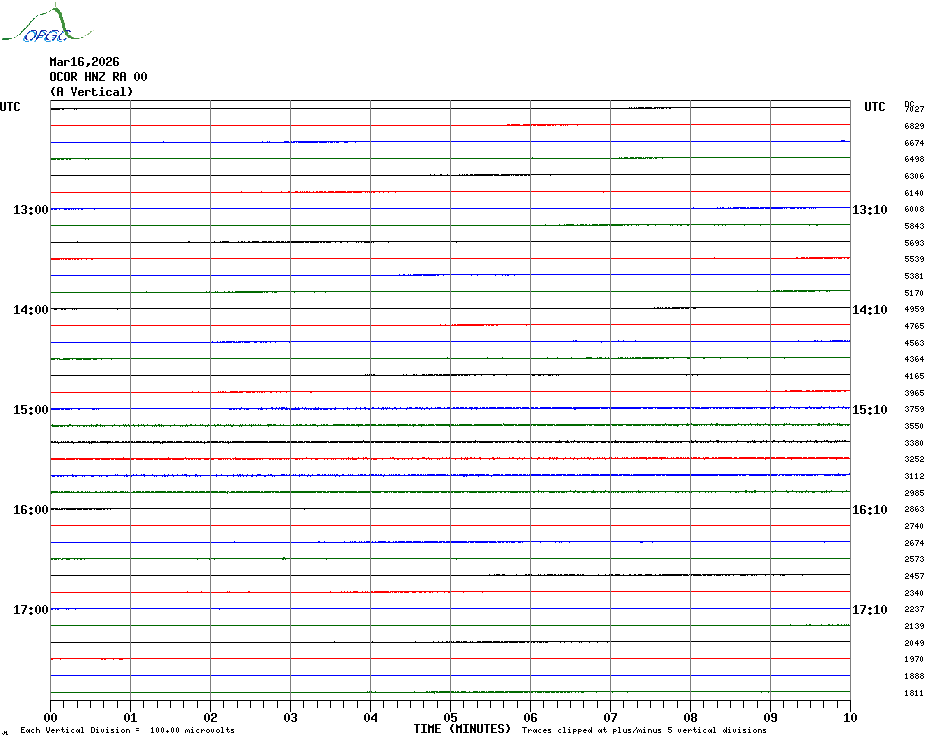Click the 13:10 time label

point(870,209)
